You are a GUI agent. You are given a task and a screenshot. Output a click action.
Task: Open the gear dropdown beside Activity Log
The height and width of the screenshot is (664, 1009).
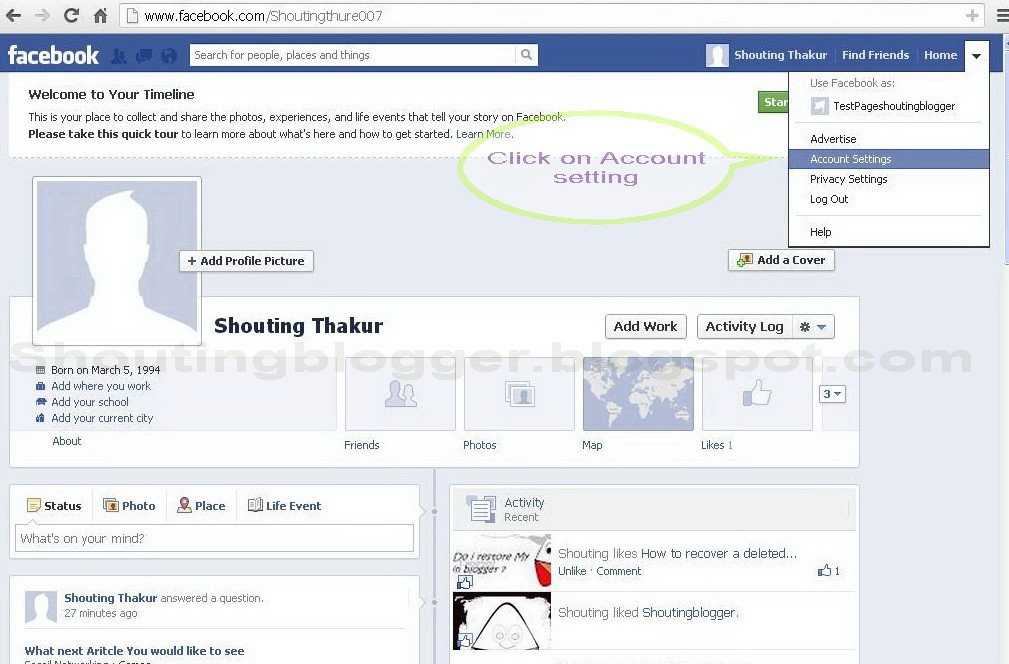point(813,327)
